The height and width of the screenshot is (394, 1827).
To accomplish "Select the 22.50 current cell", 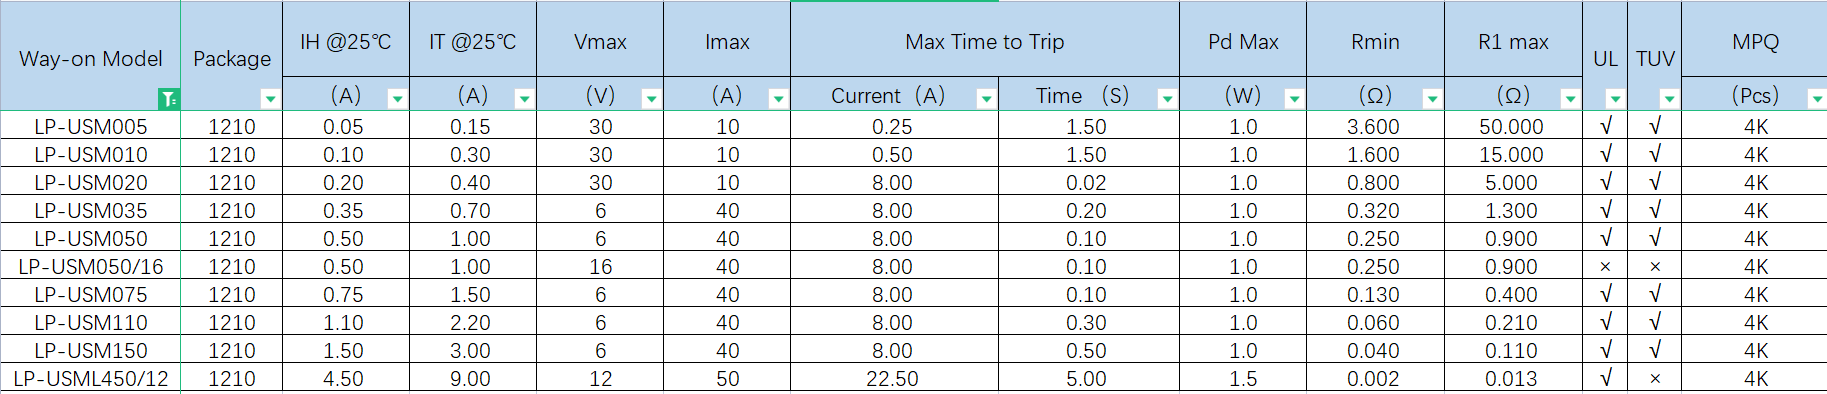I will coord(892,379).
